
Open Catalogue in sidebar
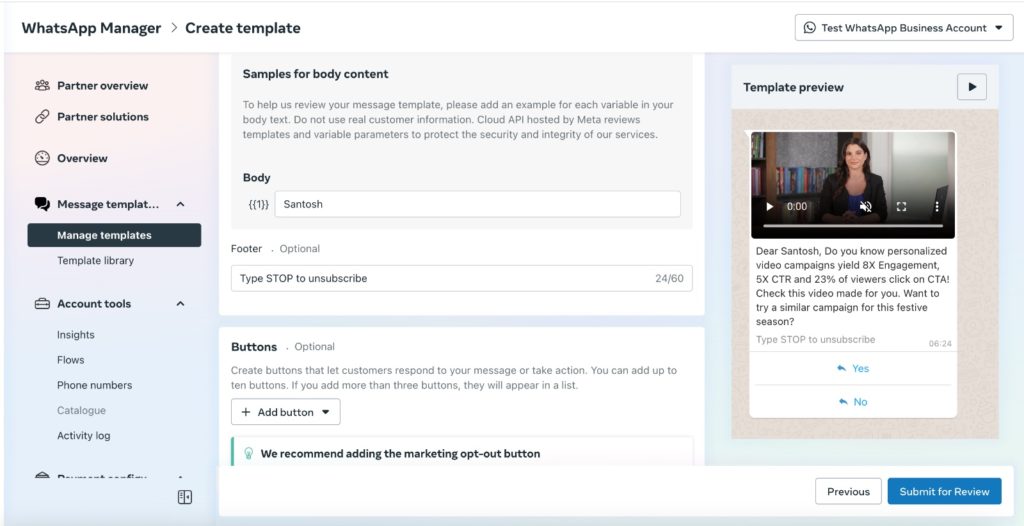pos(81,410)
